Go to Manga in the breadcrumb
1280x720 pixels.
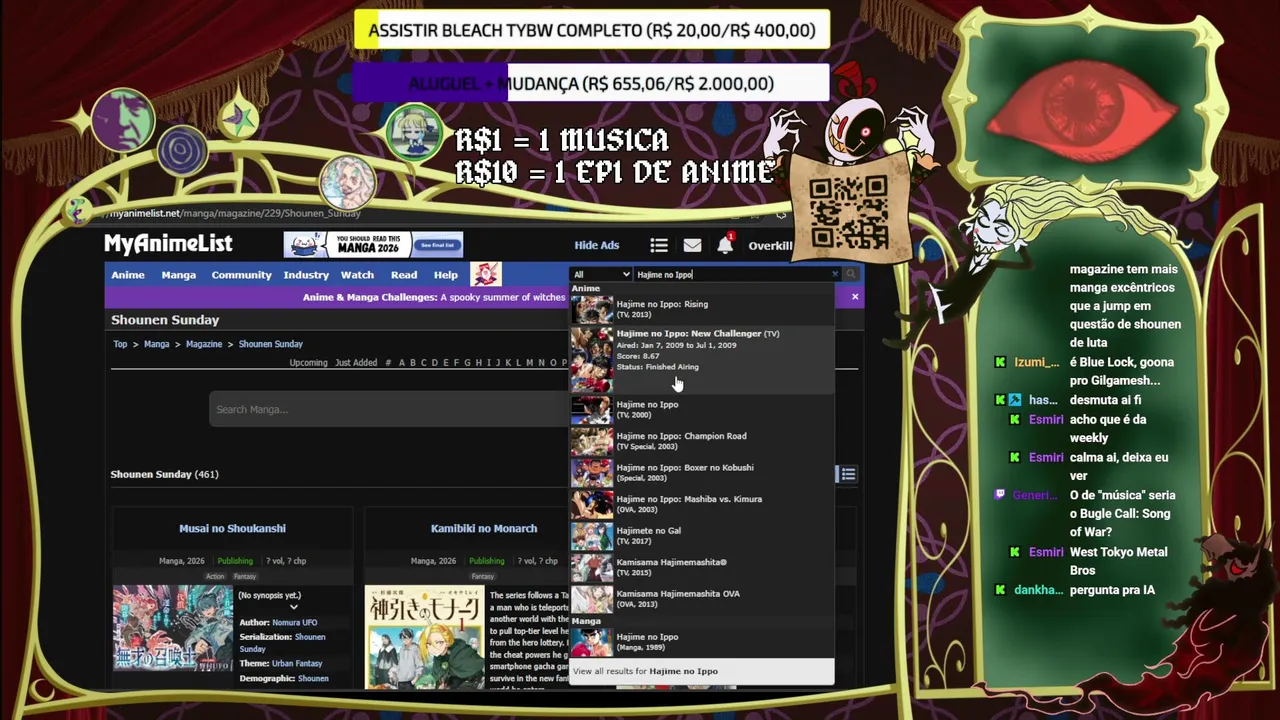(156, 344)
